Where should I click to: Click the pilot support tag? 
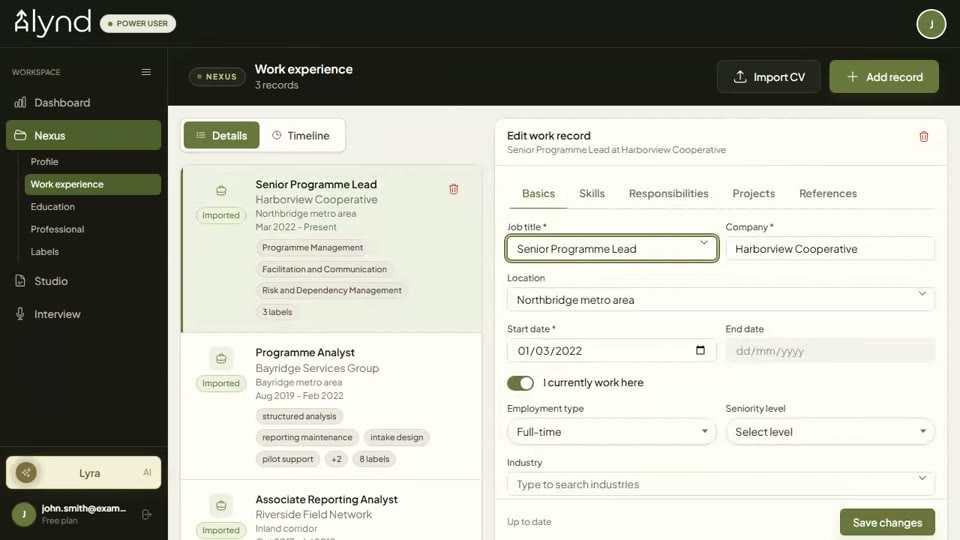[x=288, y=459]
